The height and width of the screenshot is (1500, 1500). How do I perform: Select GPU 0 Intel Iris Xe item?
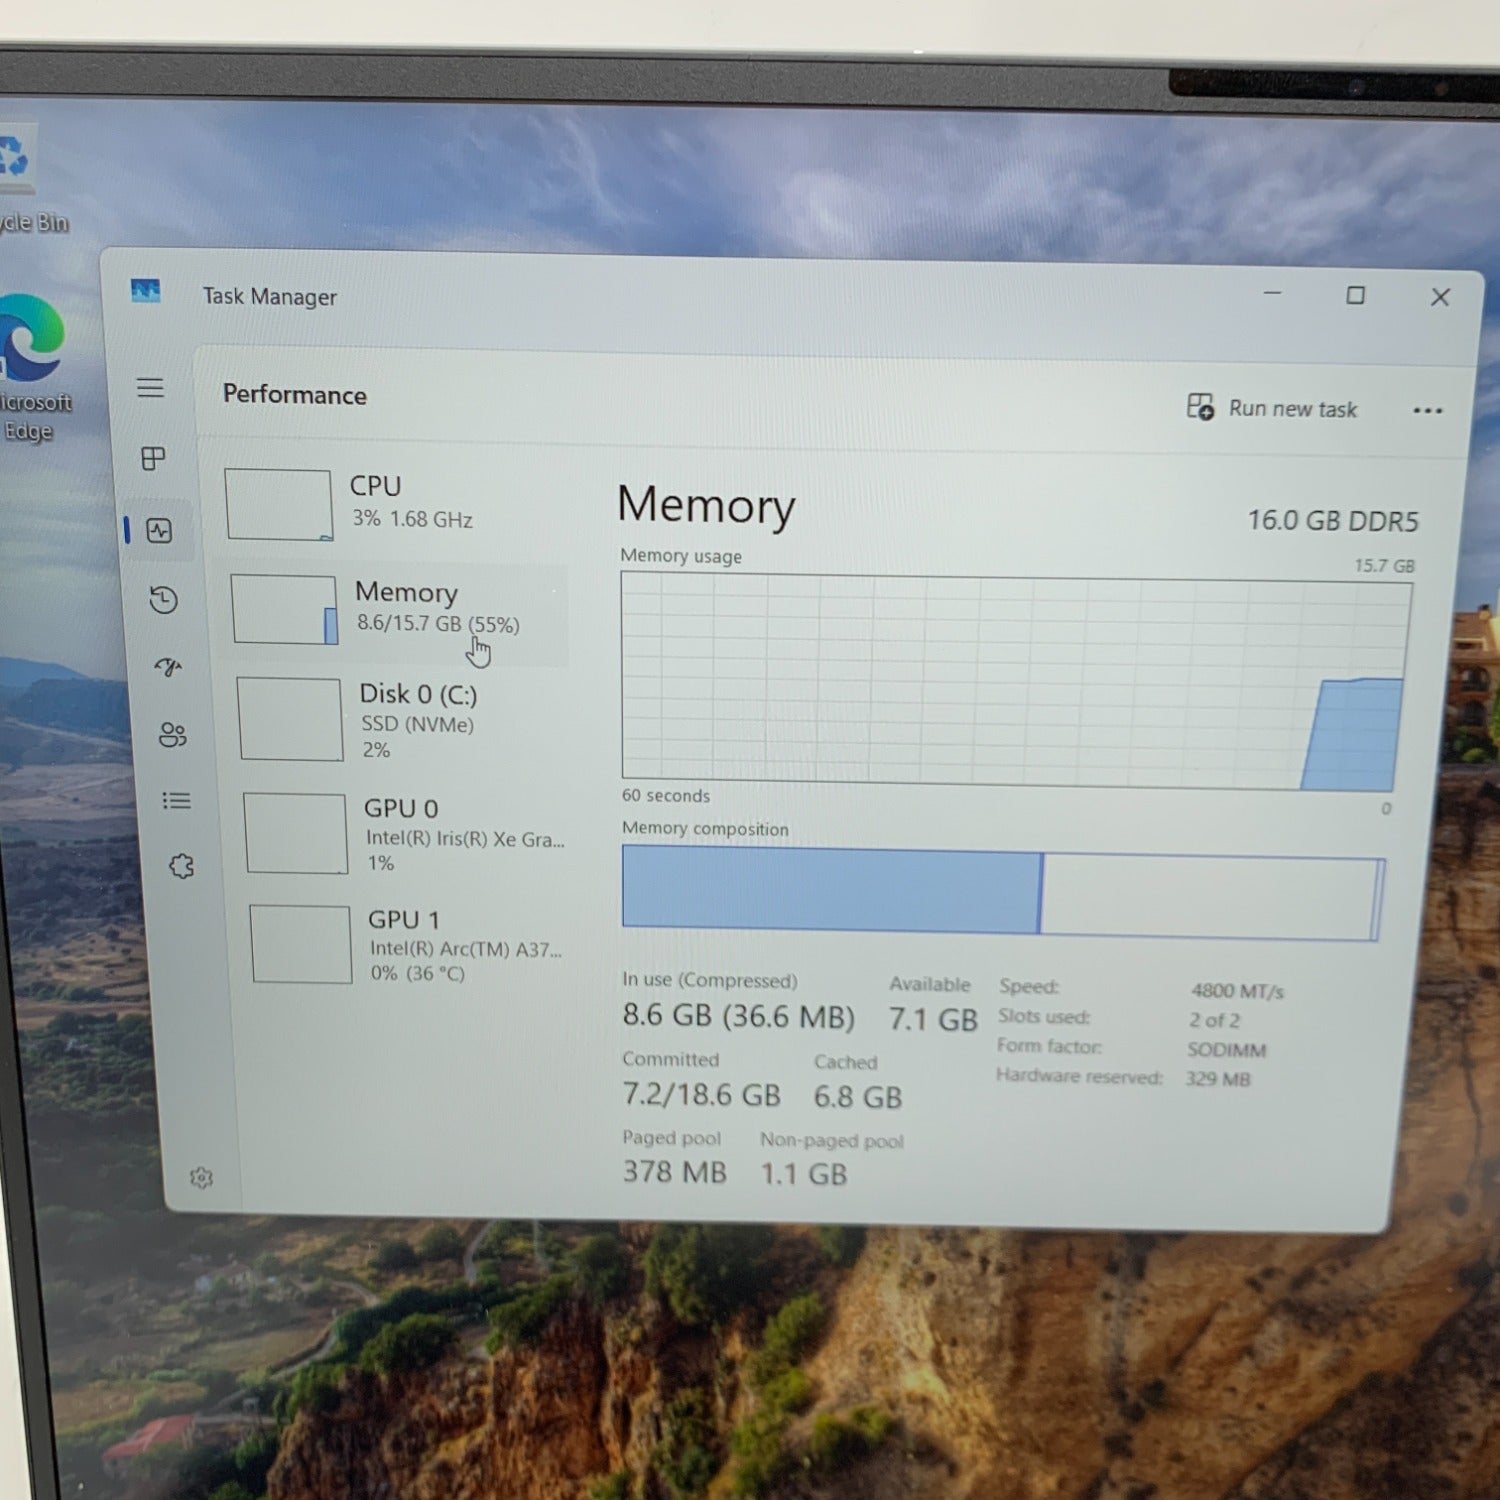pyautogui.click(x=405, y=833)
